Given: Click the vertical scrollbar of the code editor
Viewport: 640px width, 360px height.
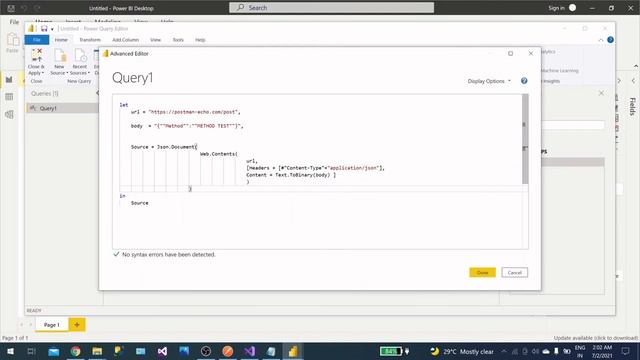Looking at the screenshot, I should click(525, 139).
